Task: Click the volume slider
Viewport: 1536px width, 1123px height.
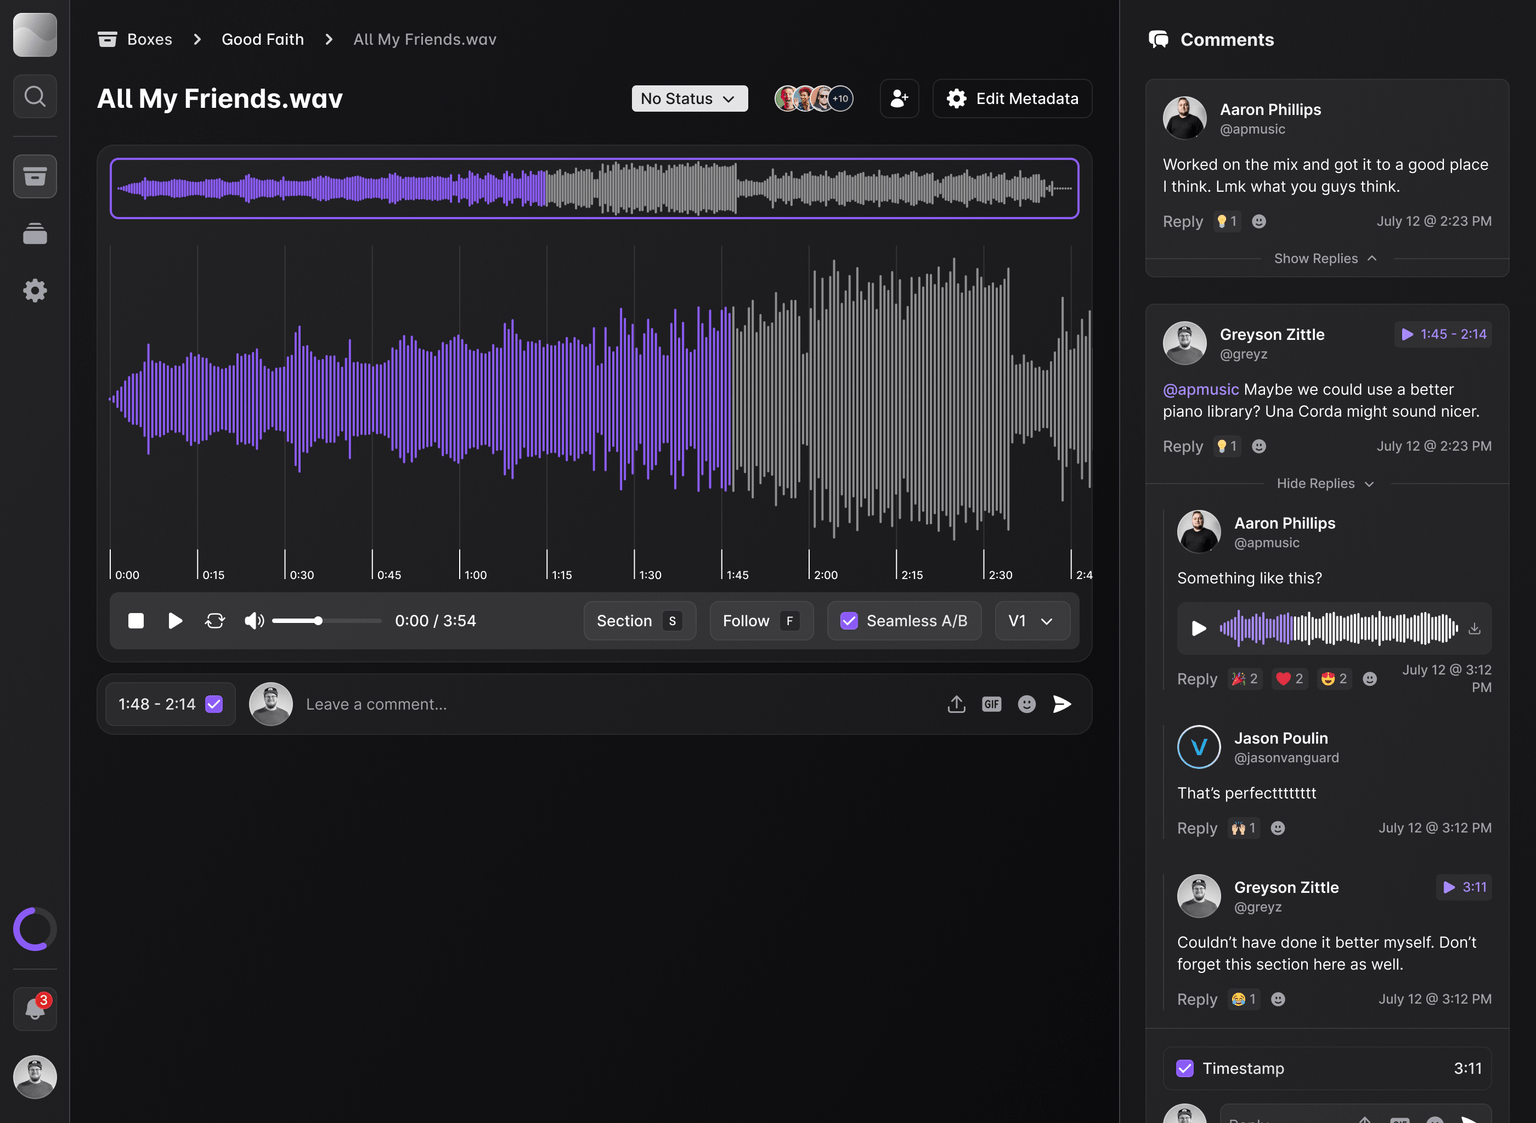Action: (x=326, y=621)
